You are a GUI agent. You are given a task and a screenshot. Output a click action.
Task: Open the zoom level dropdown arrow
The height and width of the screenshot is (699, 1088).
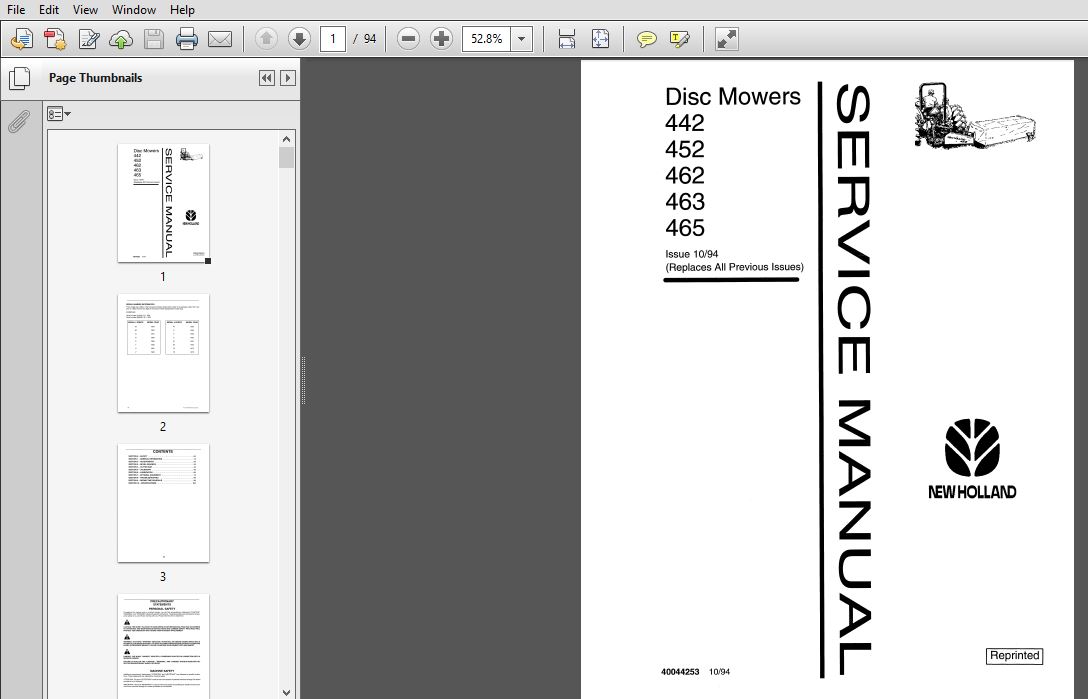tap(522, 39)
